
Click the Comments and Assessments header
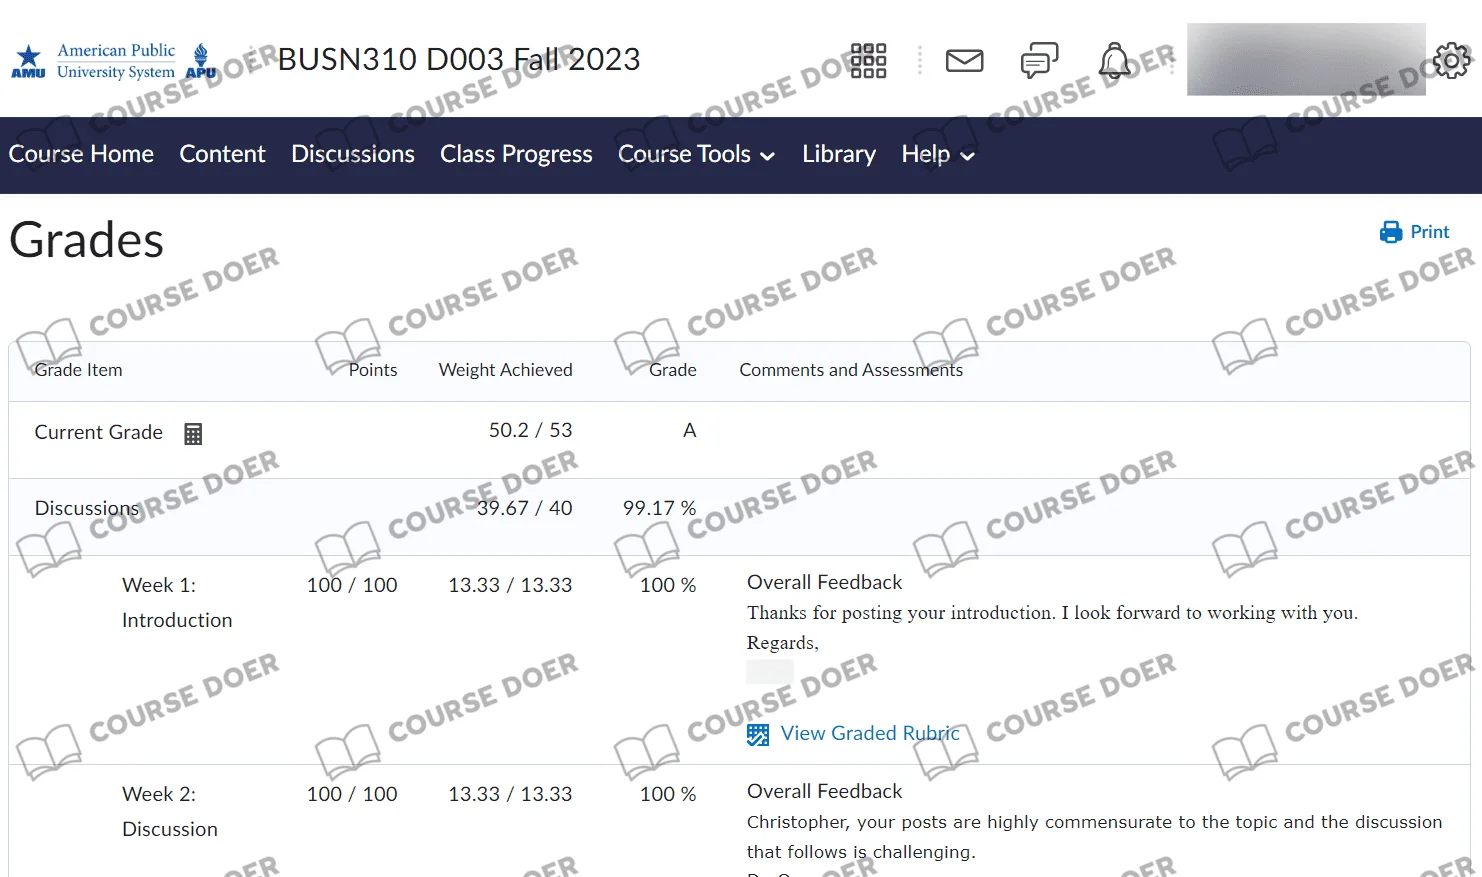(x=851, y=370)
